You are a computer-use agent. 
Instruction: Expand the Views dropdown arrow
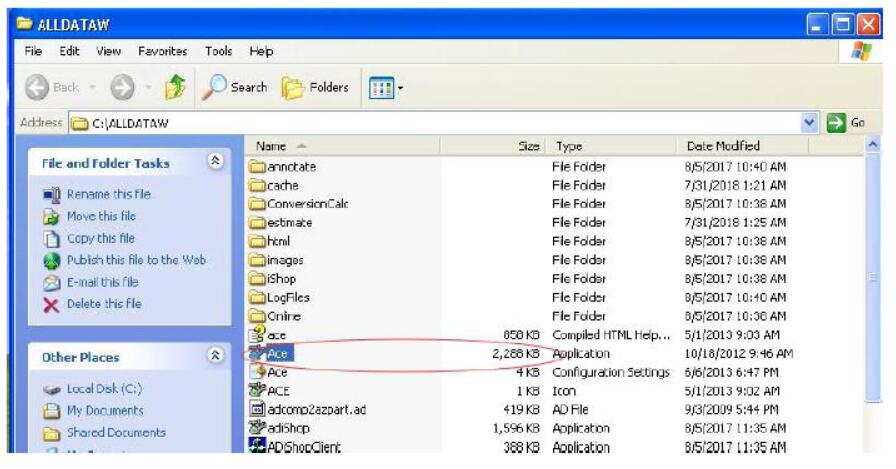[x=400, y=88]
